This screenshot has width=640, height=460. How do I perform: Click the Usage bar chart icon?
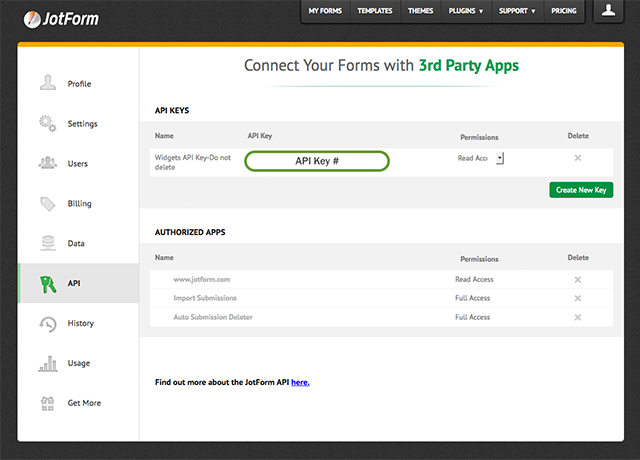click(x=48, y=363)
